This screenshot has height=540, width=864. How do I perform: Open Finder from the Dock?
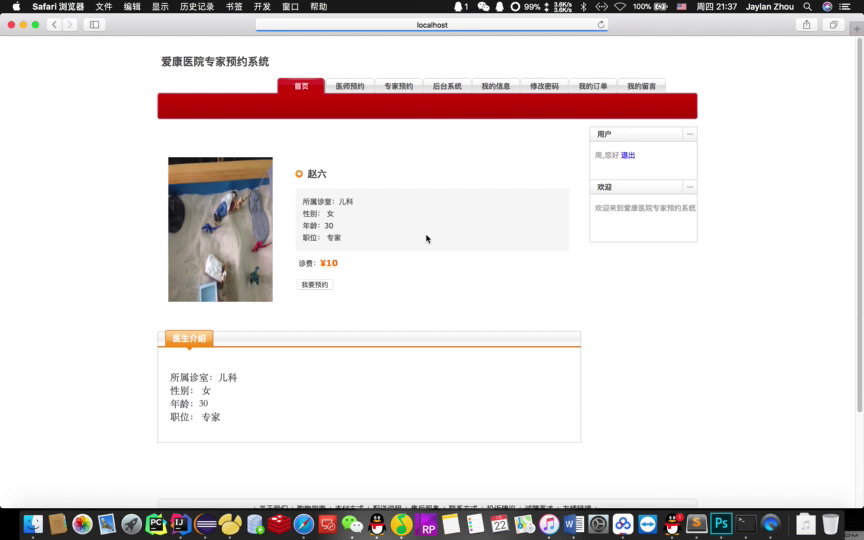(x=33, y=524)
